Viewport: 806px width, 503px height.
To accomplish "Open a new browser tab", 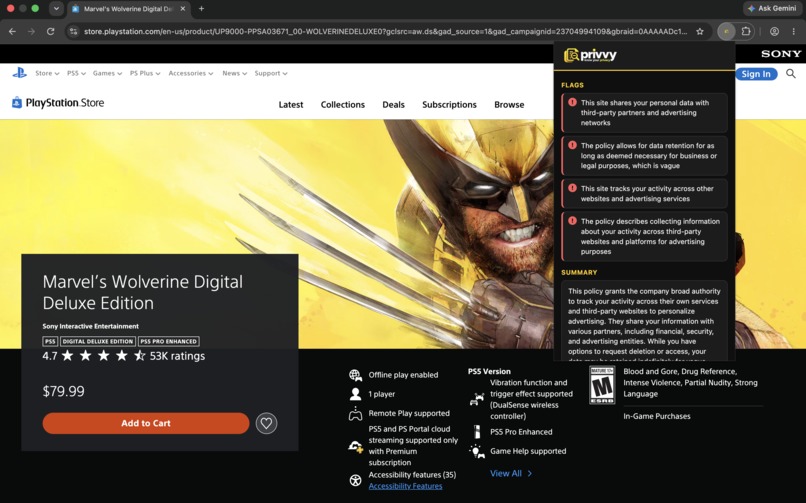I will coord(202,9).
